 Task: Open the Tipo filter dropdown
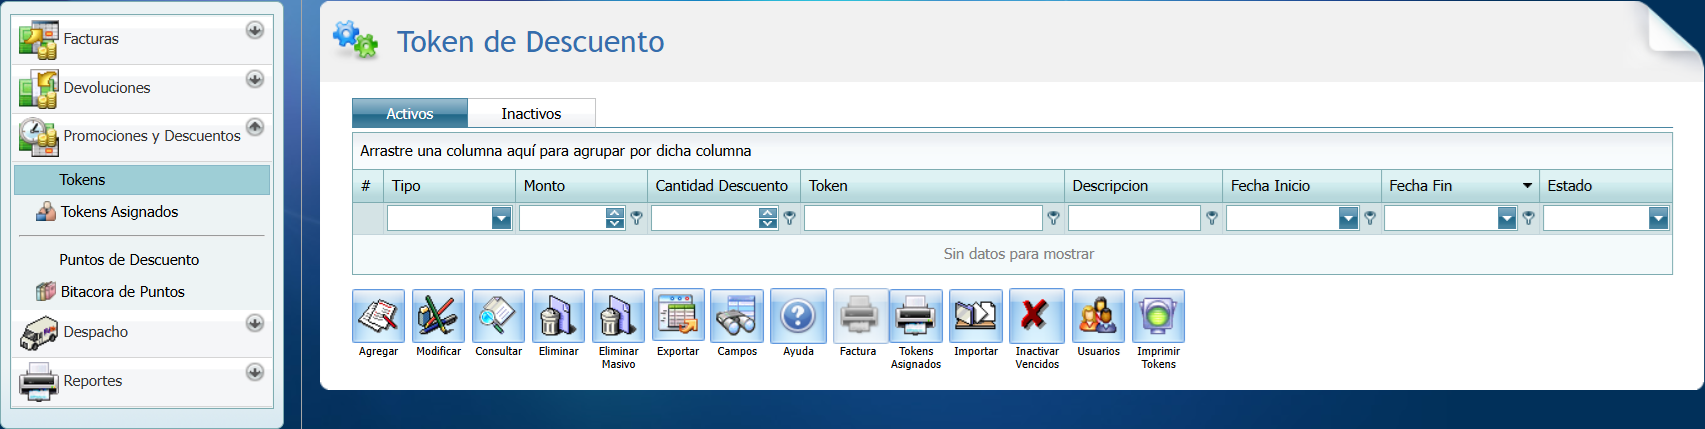coord(501,218)
